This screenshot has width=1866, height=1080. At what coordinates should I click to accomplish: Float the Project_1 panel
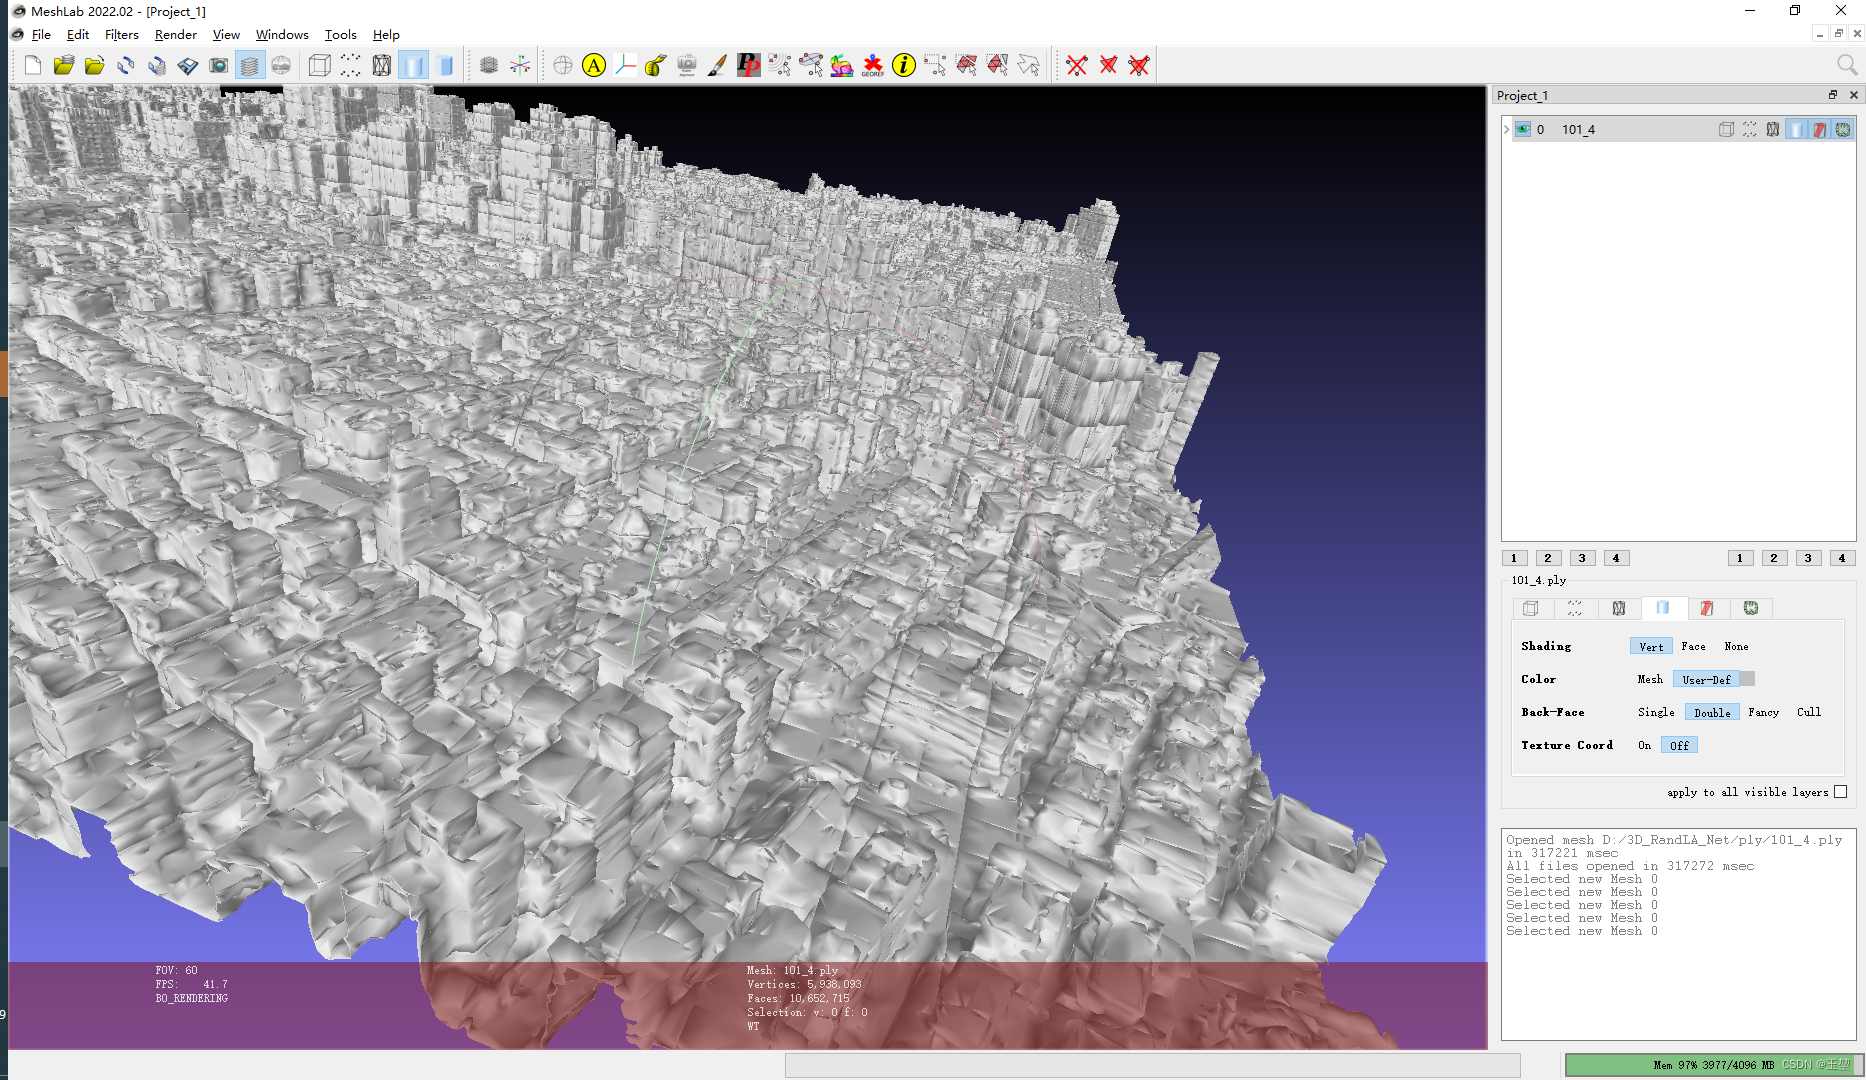coord(1833,95)
